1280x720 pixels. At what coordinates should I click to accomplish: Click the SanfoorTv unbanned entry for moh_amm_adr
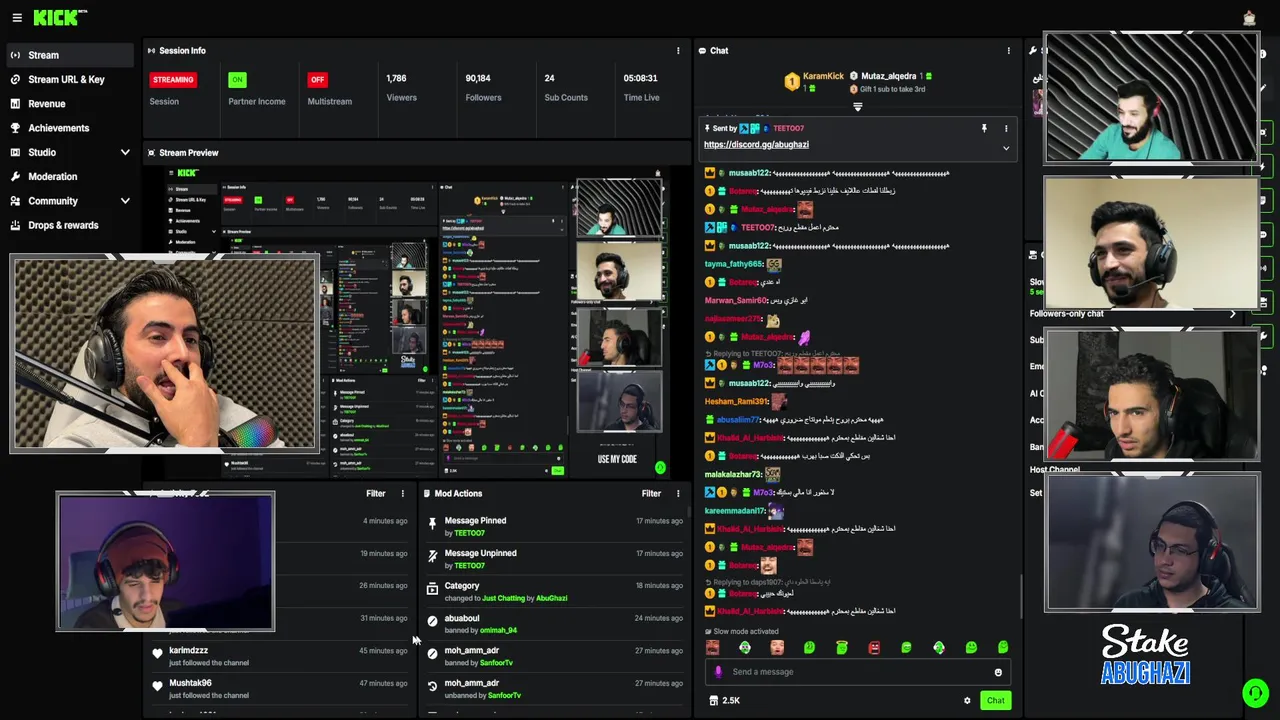tap(554, 689)
